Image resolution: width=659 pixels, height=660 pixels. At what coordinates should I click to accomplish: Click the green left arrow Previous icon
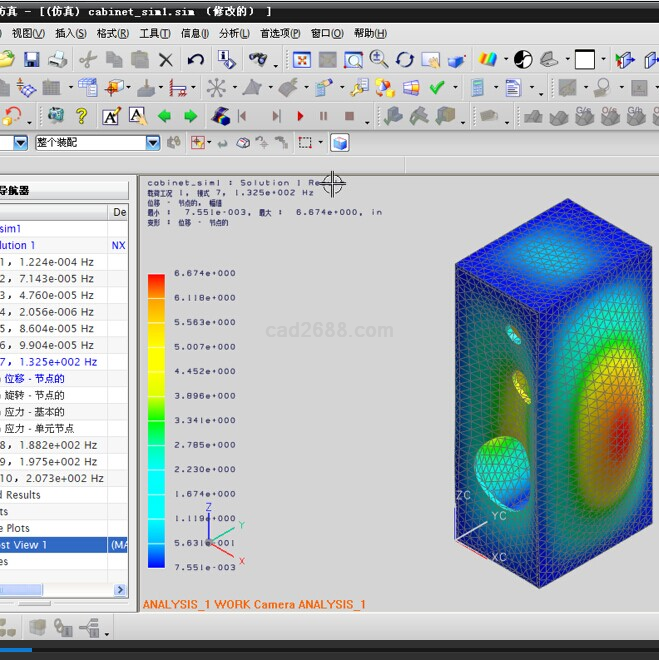pos(164,116)
